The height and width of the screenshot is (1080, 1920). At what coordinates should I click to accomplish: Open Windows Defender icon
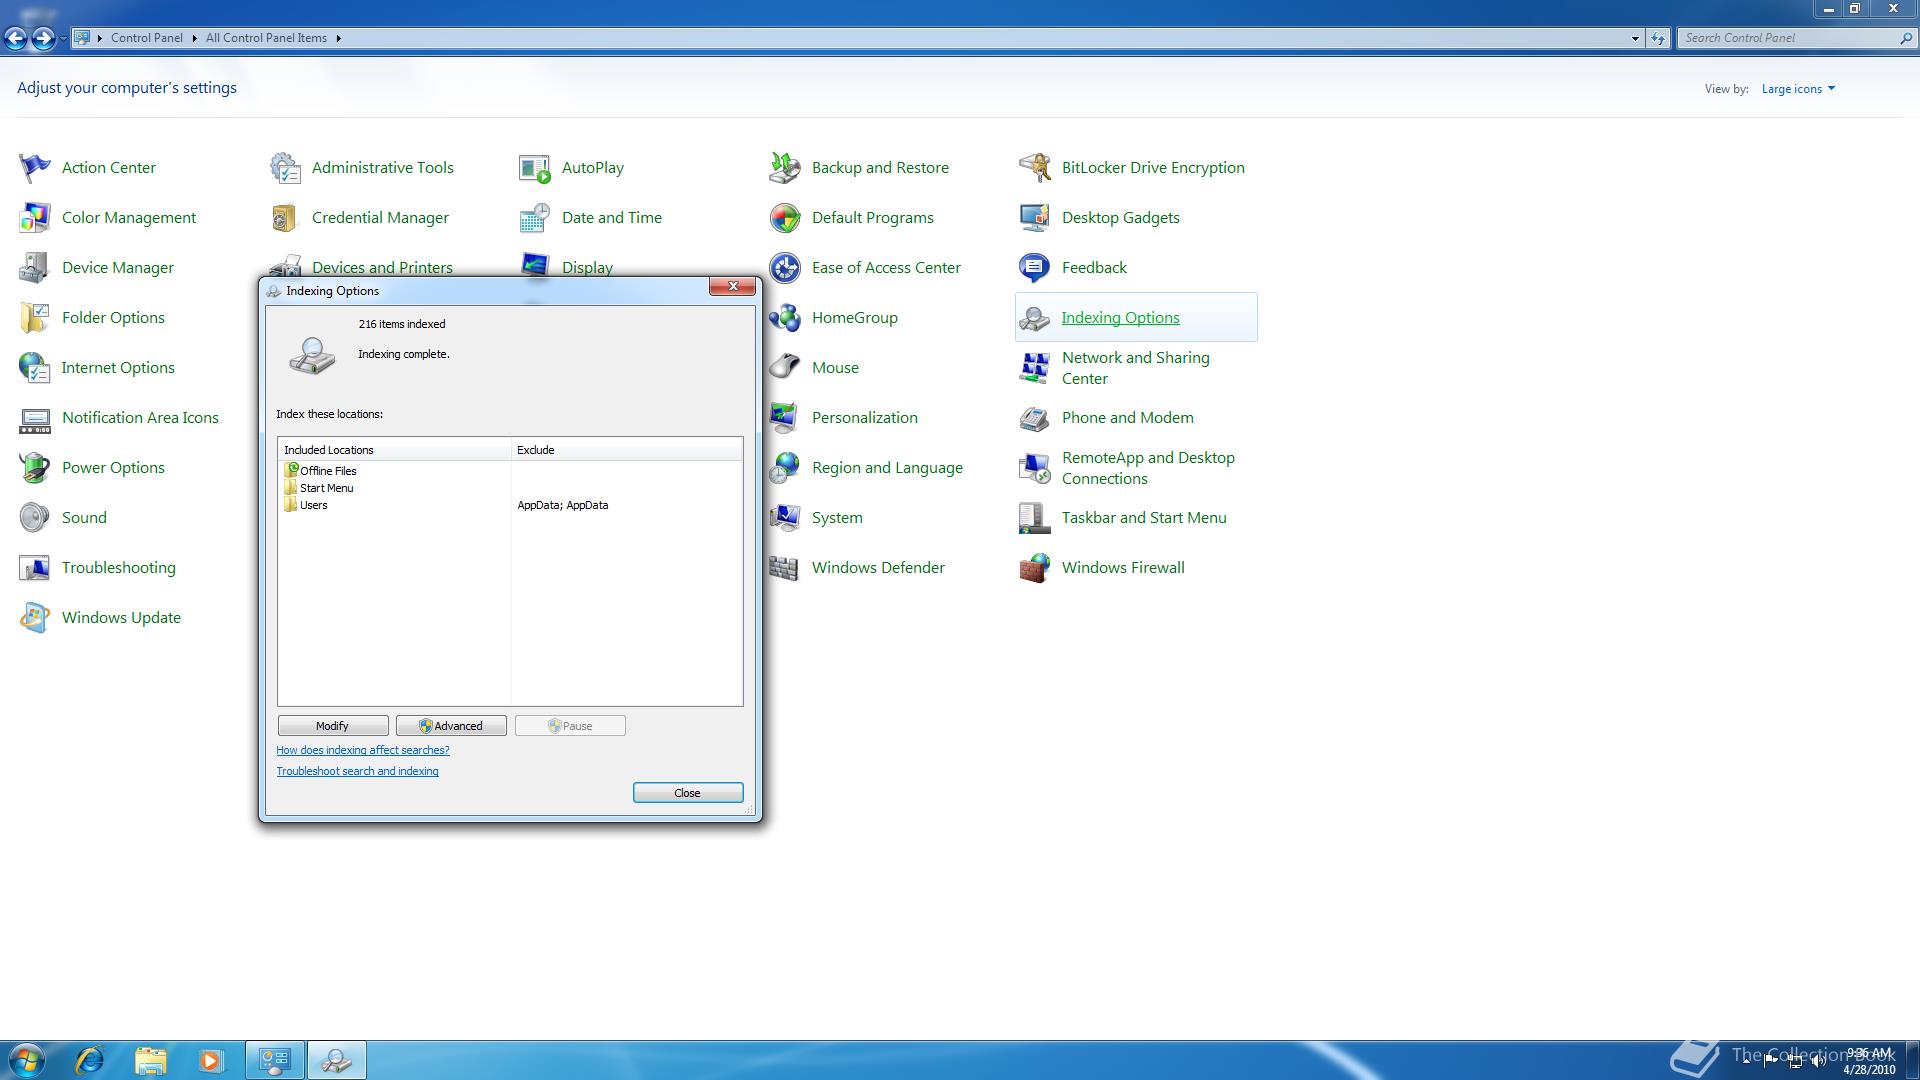pos(785,568)
